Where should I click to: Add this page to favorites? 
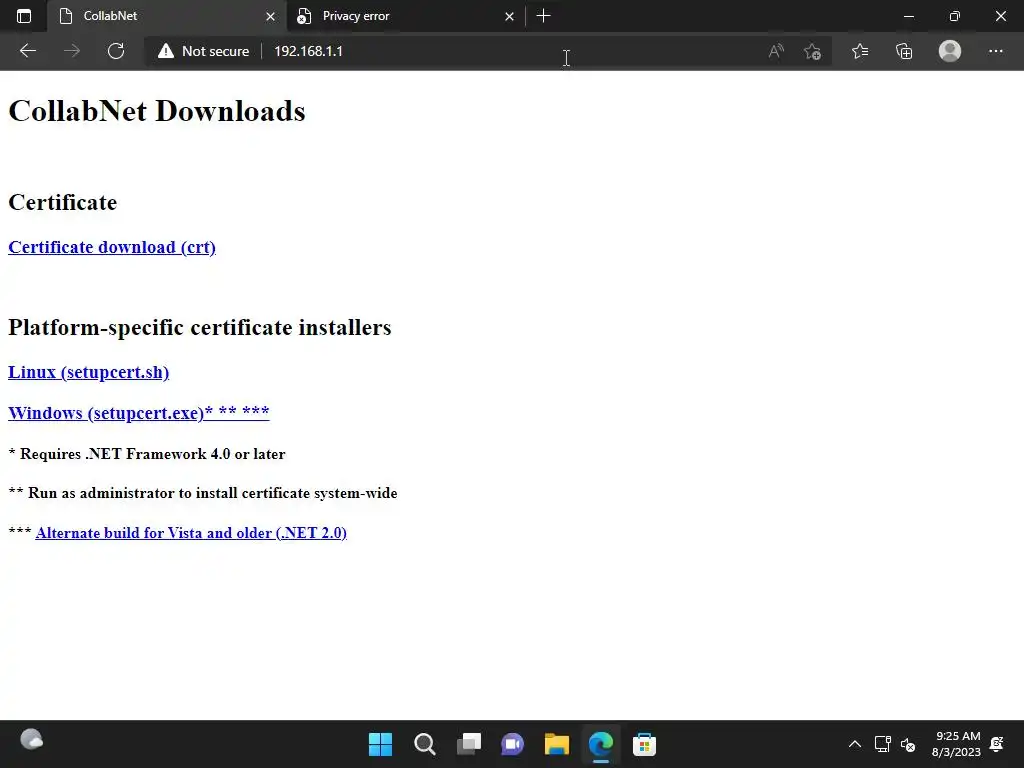(812, 51)
